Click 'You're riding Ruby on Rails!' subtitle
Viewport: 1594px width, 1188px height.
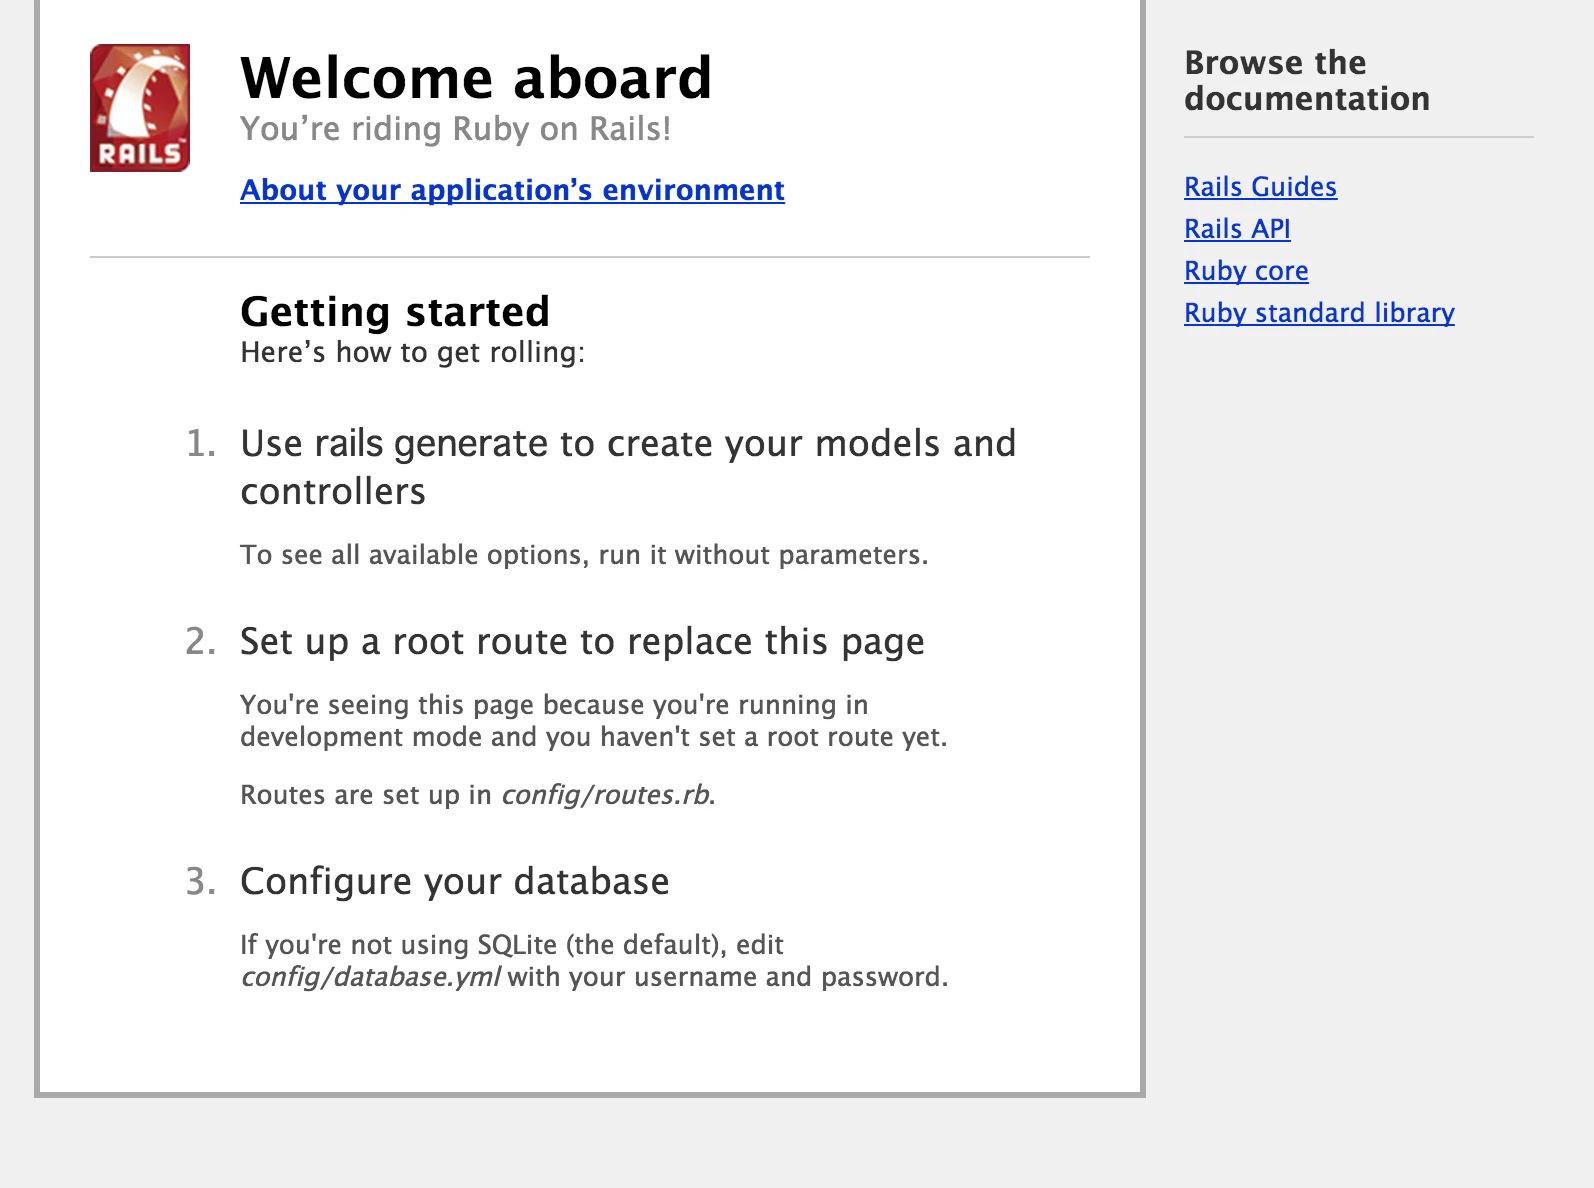coord(455,129)
